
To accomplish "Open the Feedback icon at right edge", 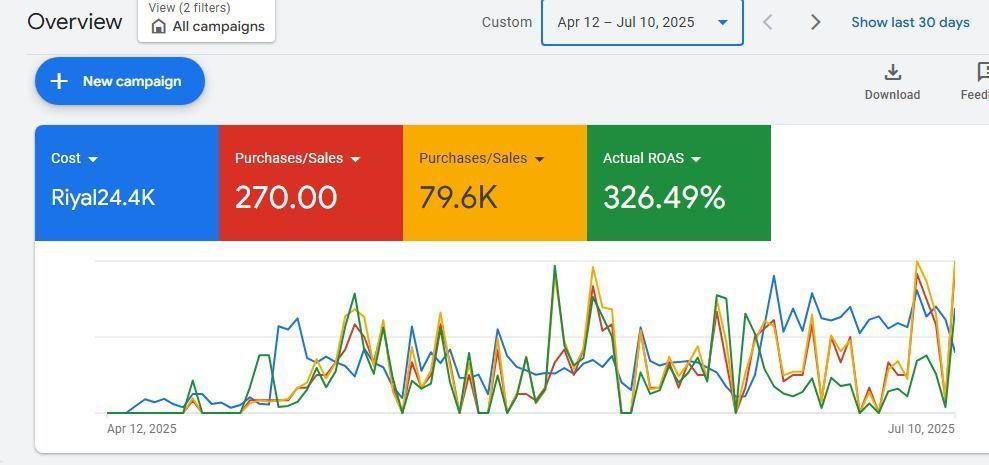I will pyautogui.click(x=982, y=73).
